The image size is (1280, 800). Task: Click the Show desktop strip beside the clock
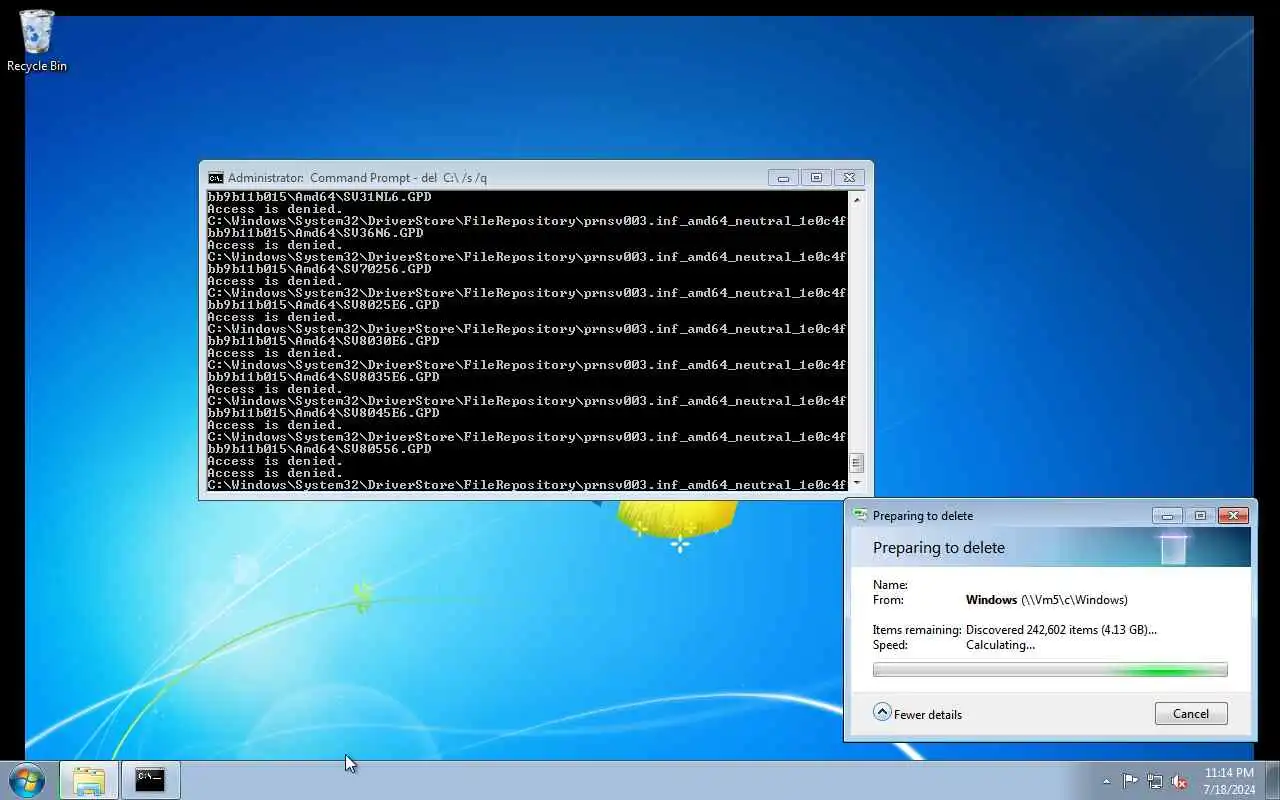pyautogui.click(x=1272, y=780)
